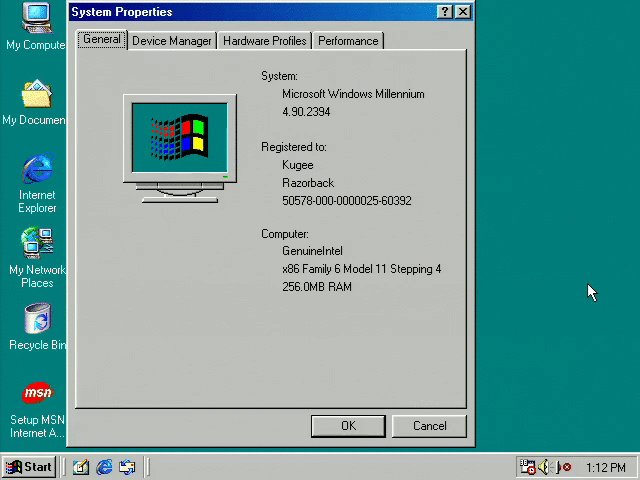This screenshot has width=640, height=480.
Task: Click tray icon with red circle
Action: click(x=564, y=467)
